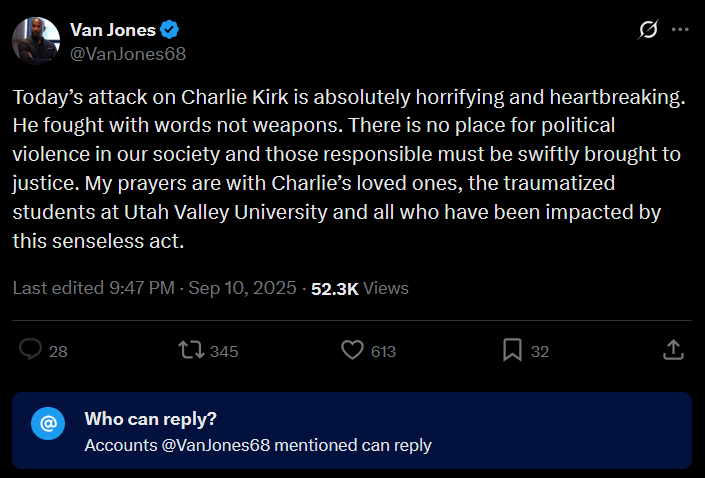Click the 345 reposts count
Viewport: 705px width, 478px height.
coord(224,351)
